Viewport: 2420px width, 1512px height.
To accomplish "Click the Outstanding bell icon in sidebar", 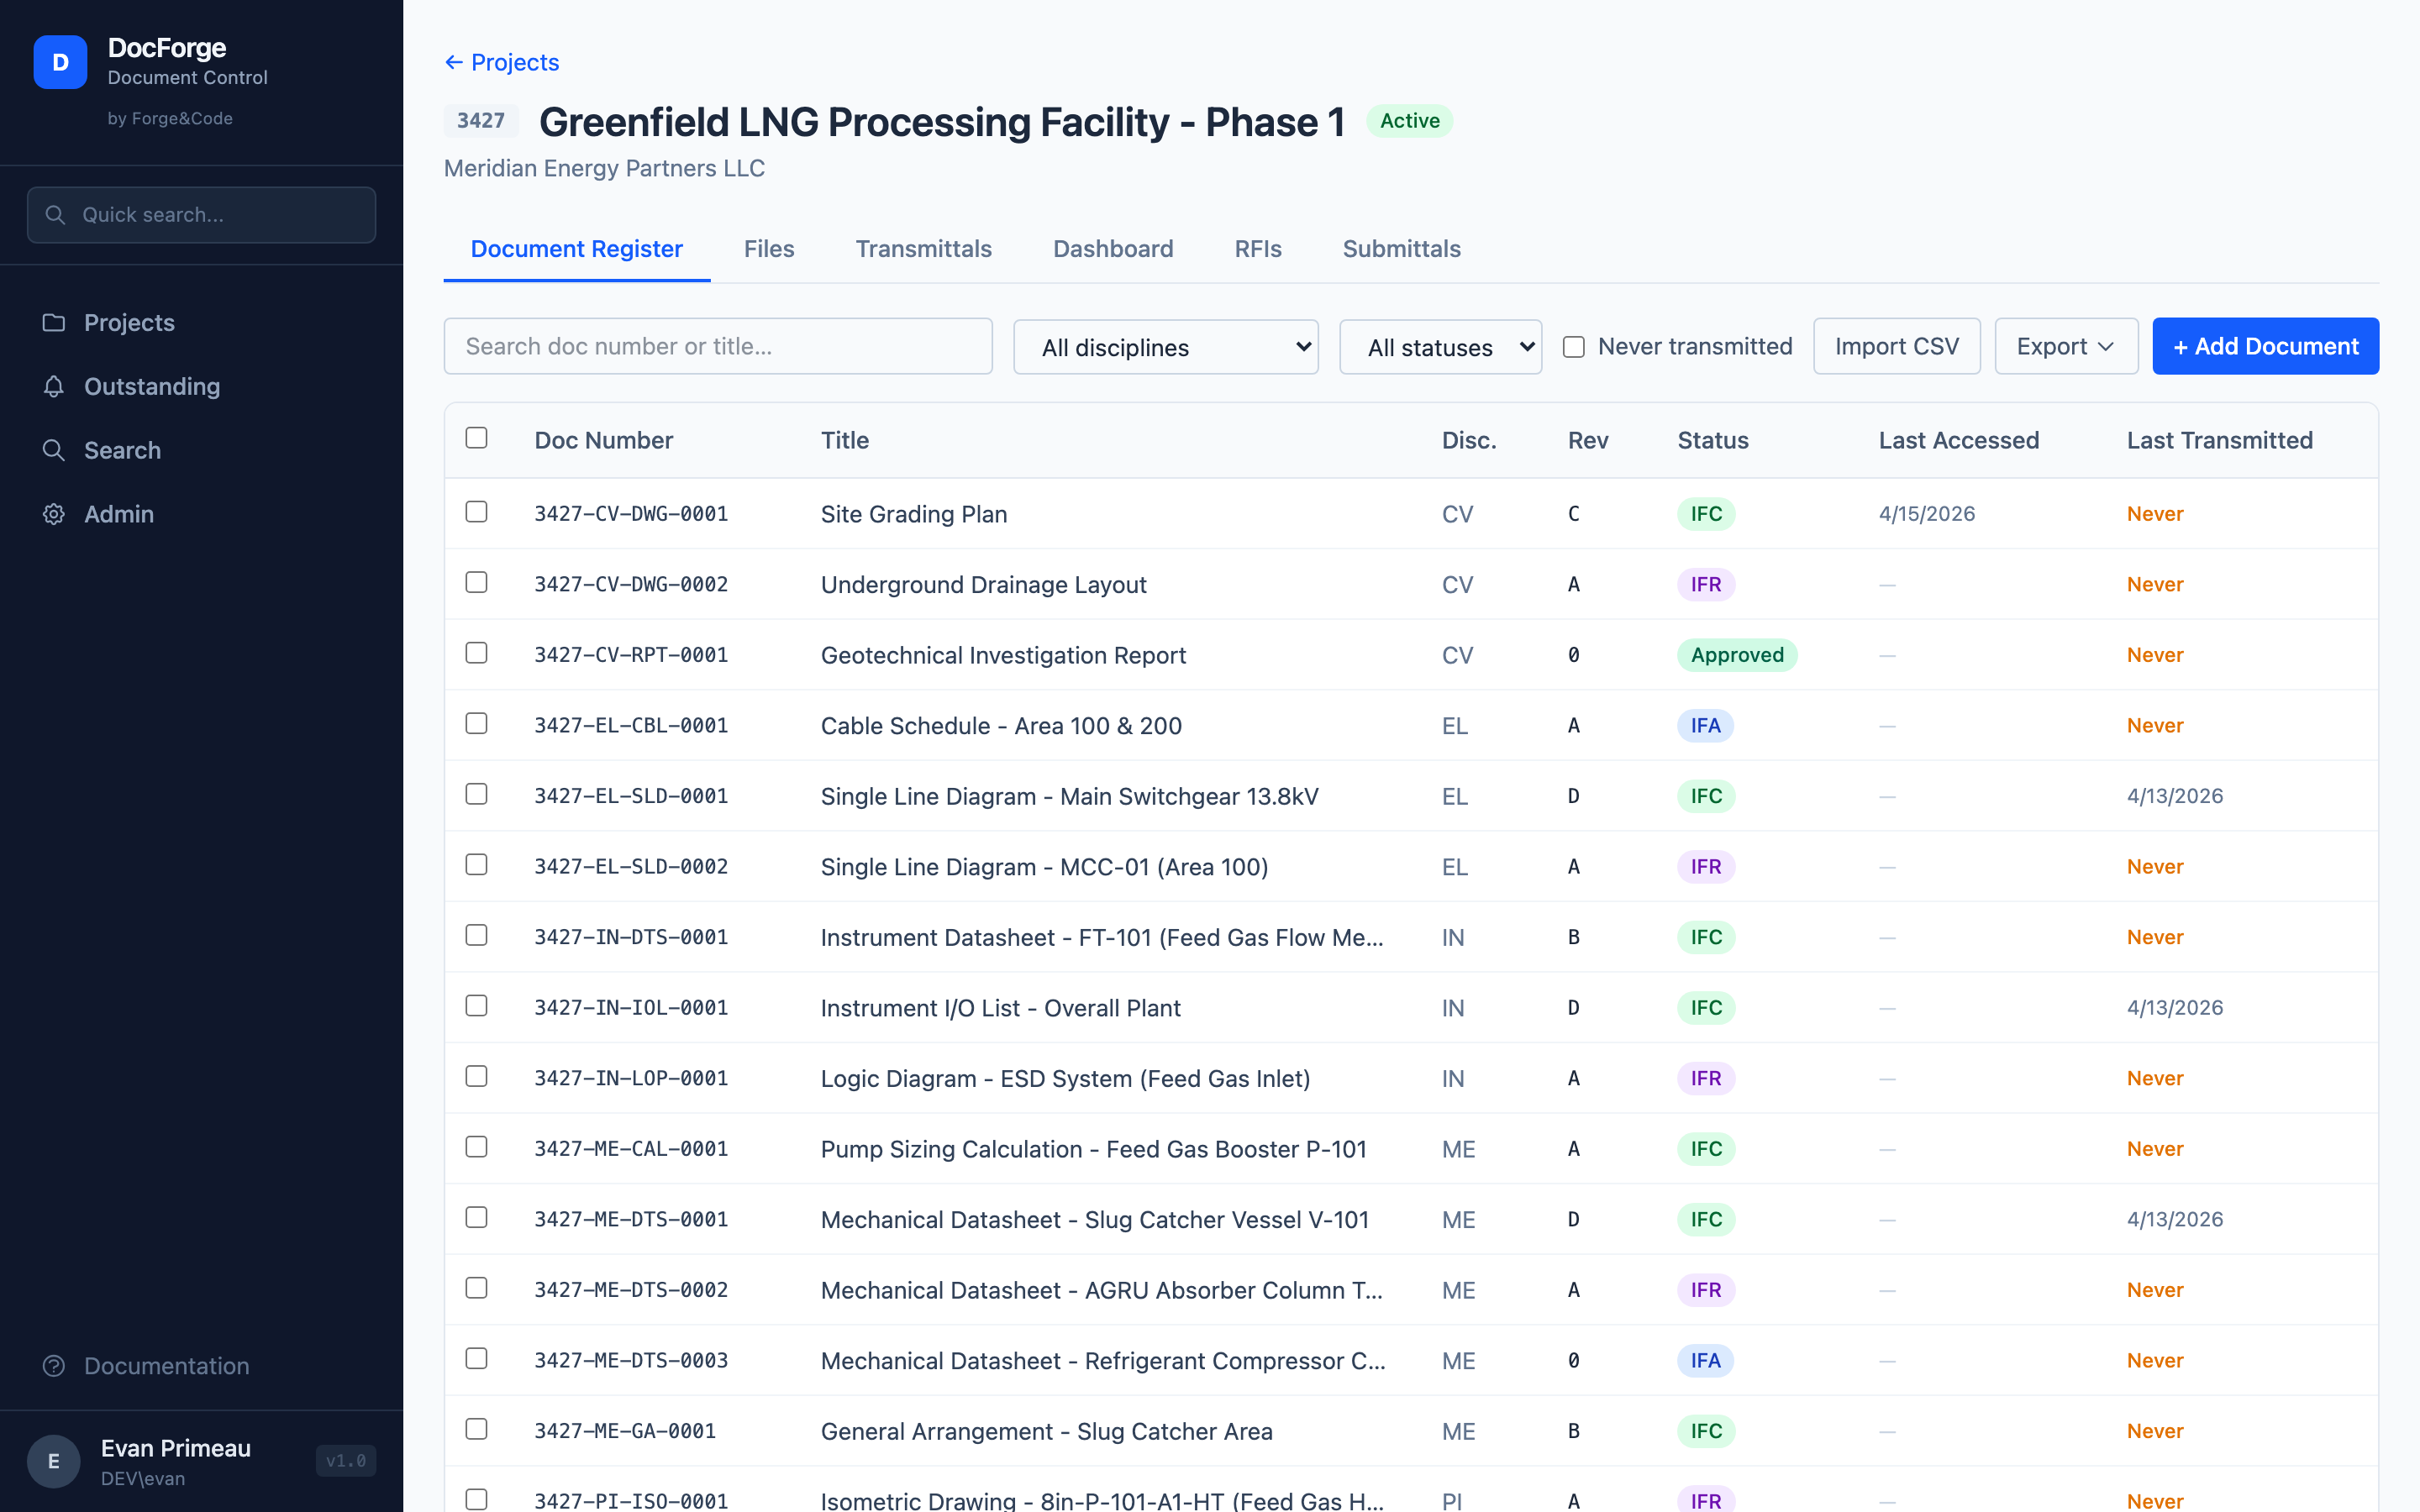I will click(54, 386).
